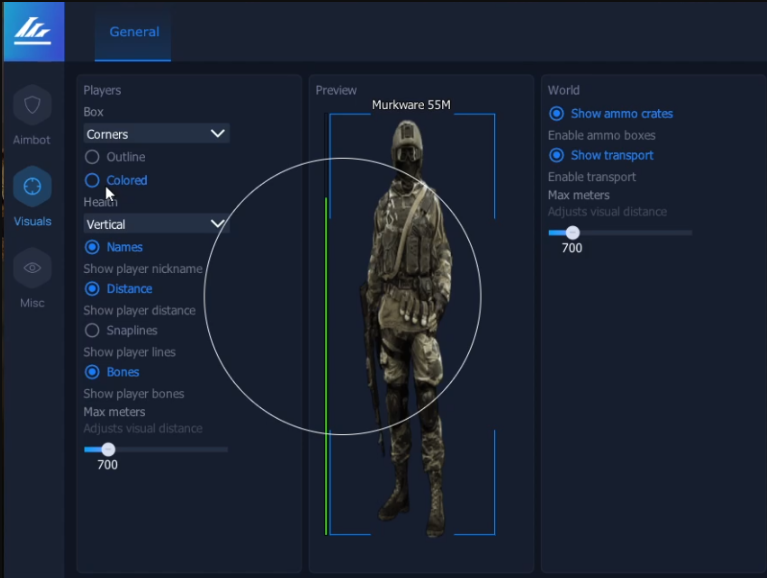The height and width of the screenshot is (578, 767).
Task: Click the Players value 700 text
Action: (107, 465)
